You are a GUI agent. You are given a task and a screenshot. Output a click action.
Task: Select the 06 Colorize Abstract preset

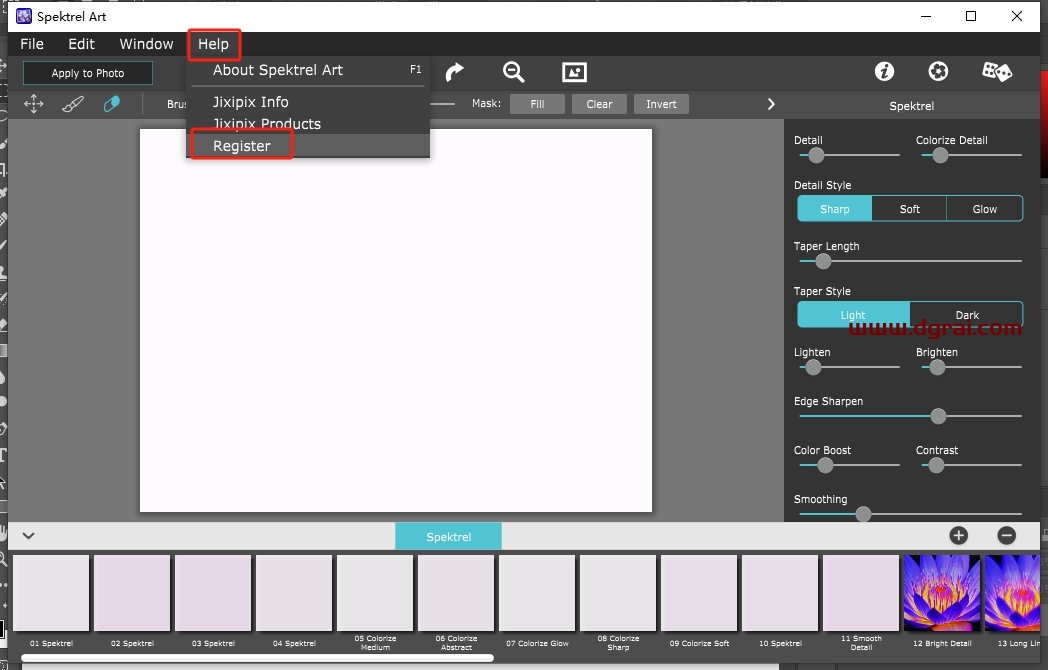click(x=456, y=593)
